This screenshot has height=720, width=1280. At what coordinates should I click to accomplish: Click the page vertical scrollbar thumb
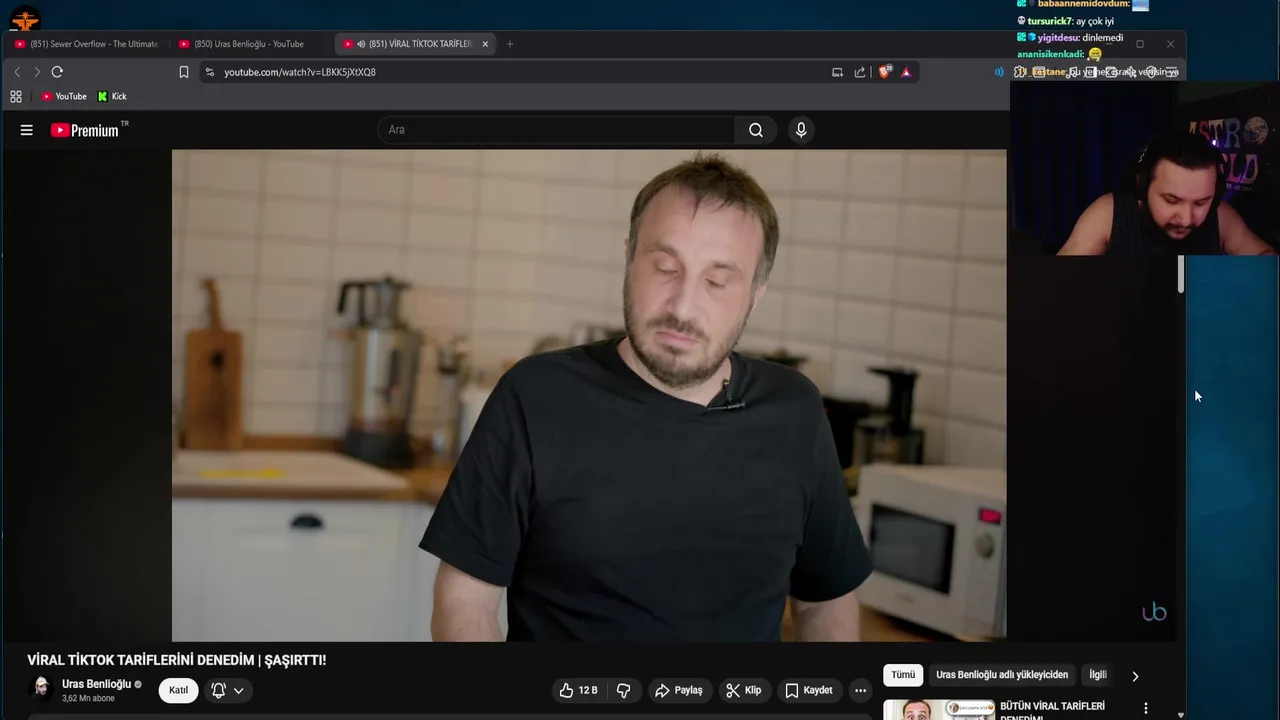(x=1181, y=274)
